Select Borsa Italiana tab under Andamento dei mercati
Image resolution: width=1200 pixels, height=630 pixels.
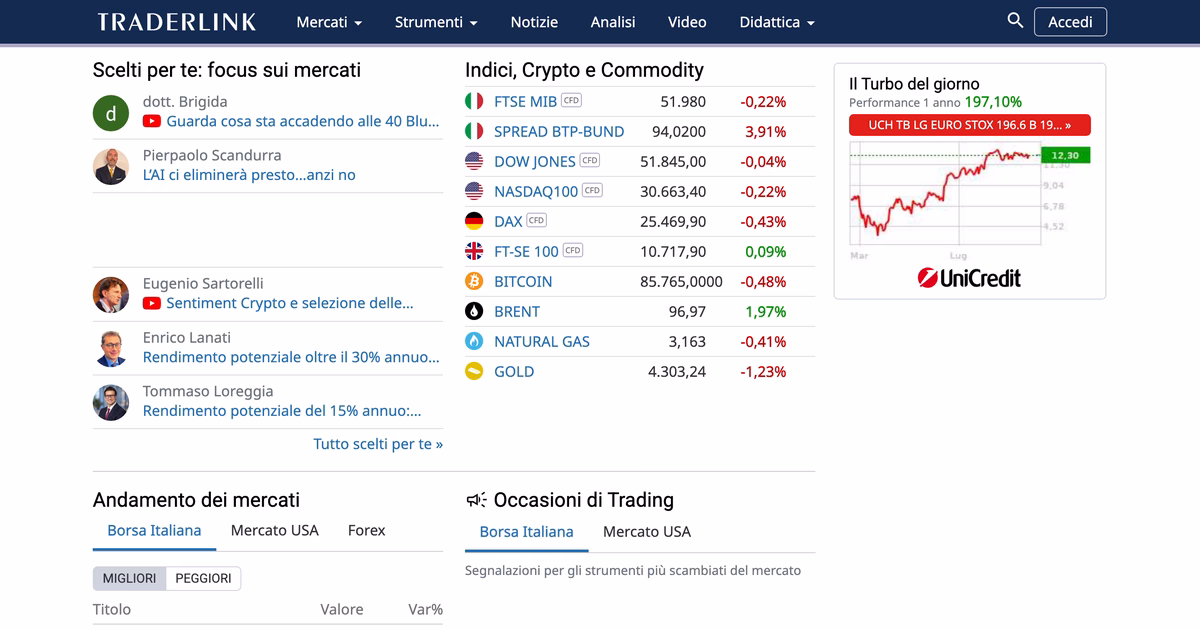coord(154,530)
